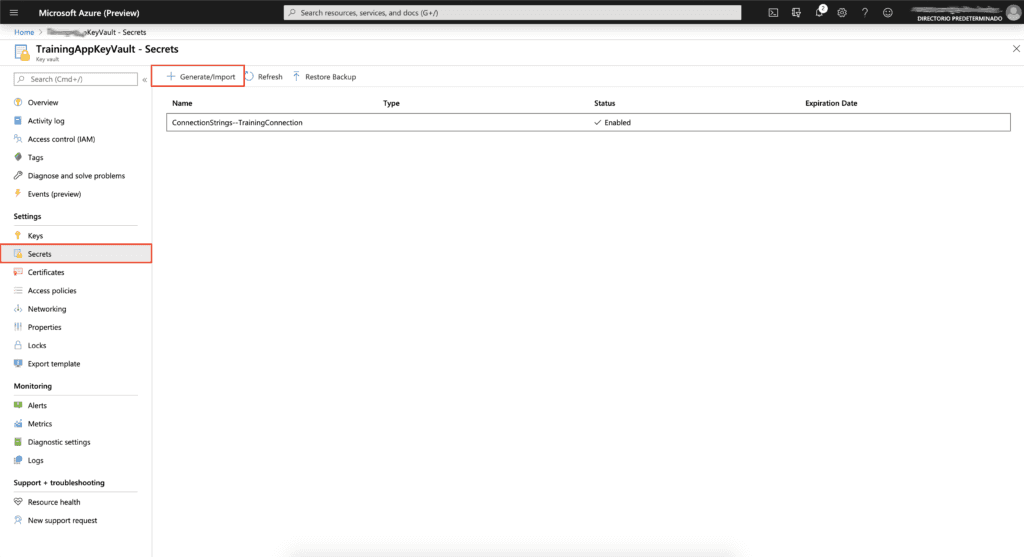Click the Expiration Date column header
Viewport: 1024px width, 557px height.
point(831,103)
